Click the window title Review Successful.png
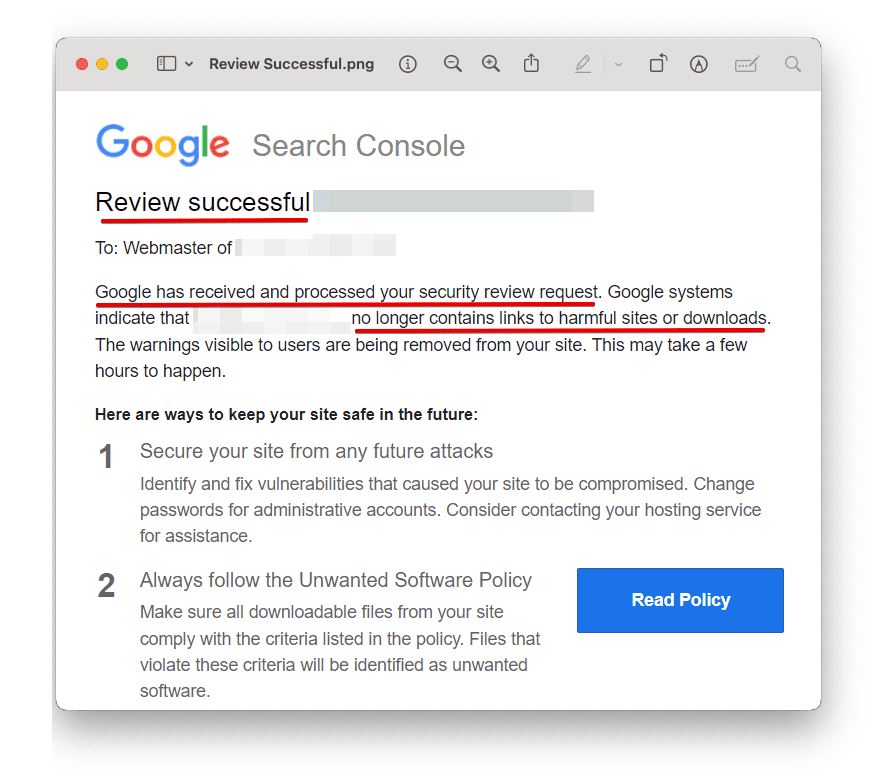The width and height of the screenshot is (877, 784). pos(291,64)
